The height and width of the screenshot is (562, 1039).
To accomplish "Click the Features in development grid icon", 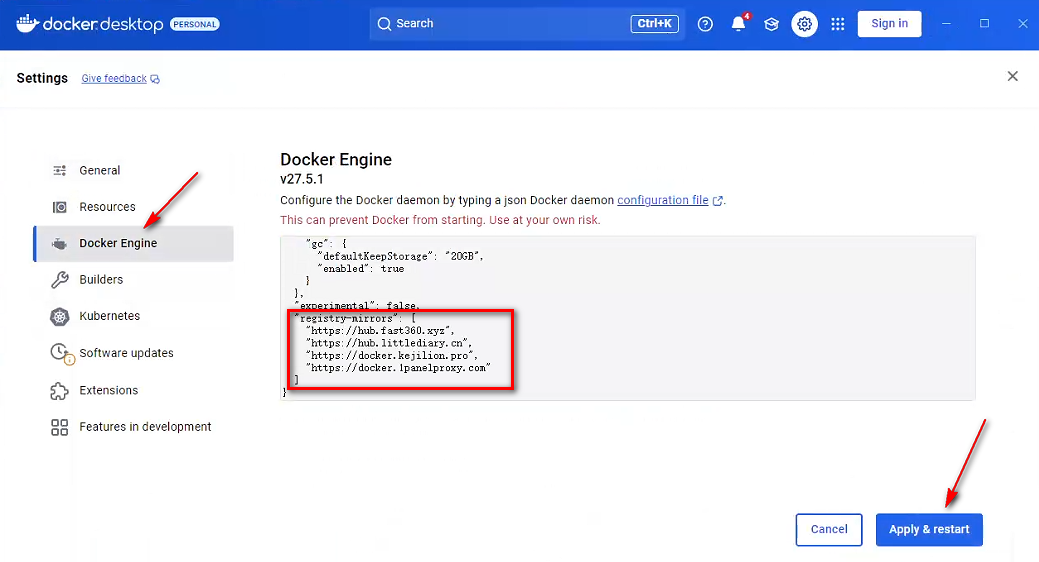I will point(60,427).
